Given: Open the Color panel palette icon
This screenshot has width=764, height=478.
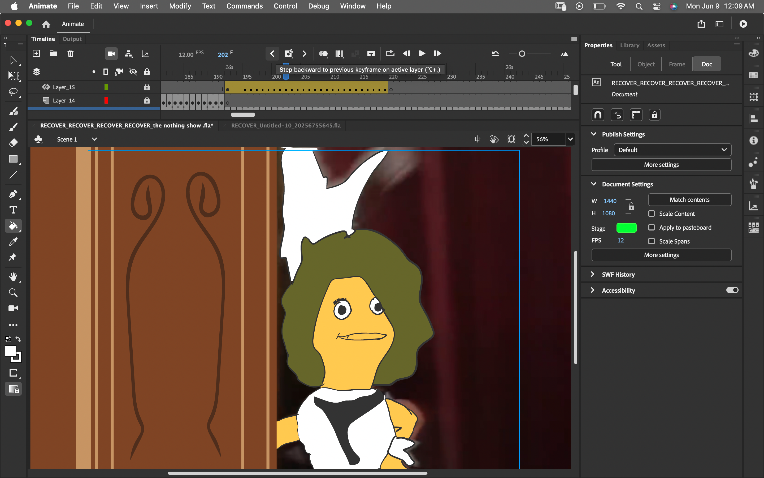Looking at the screenshot, I should [x=754, y=53].
